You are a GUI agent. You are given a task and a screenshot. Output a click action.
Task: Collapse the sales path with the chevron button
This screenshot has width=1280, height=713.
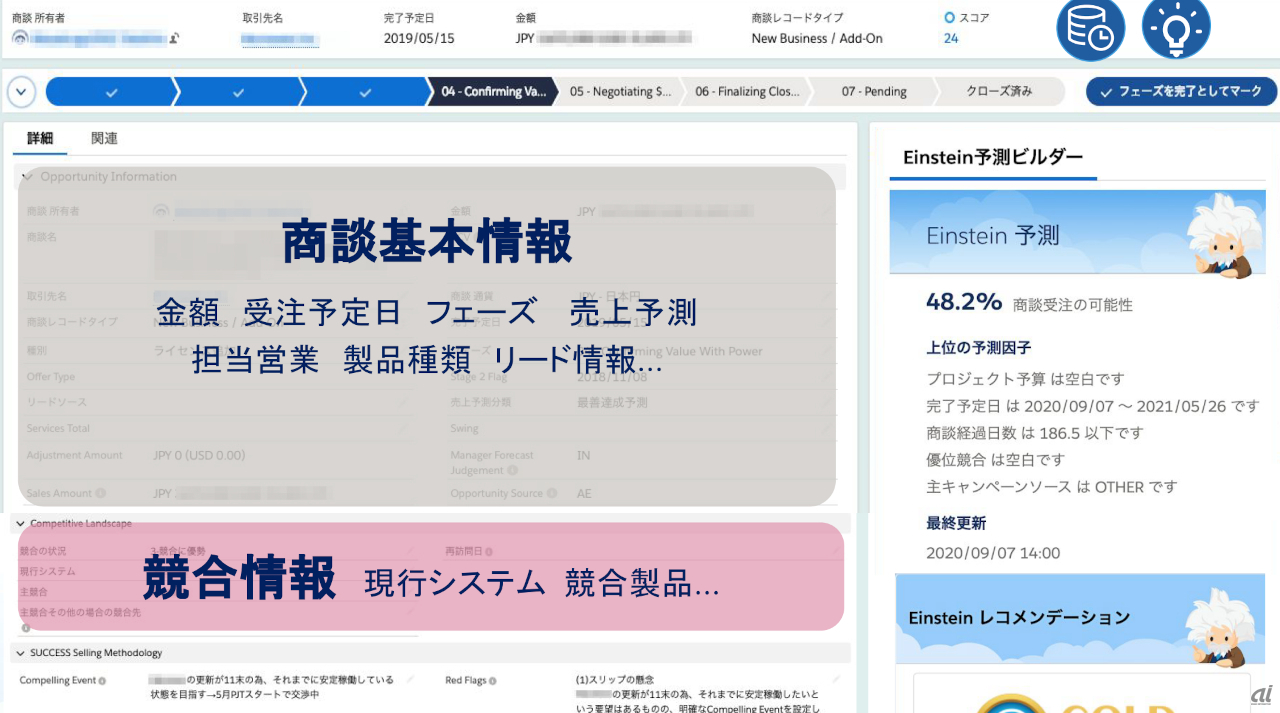click(x=22, y=92)
